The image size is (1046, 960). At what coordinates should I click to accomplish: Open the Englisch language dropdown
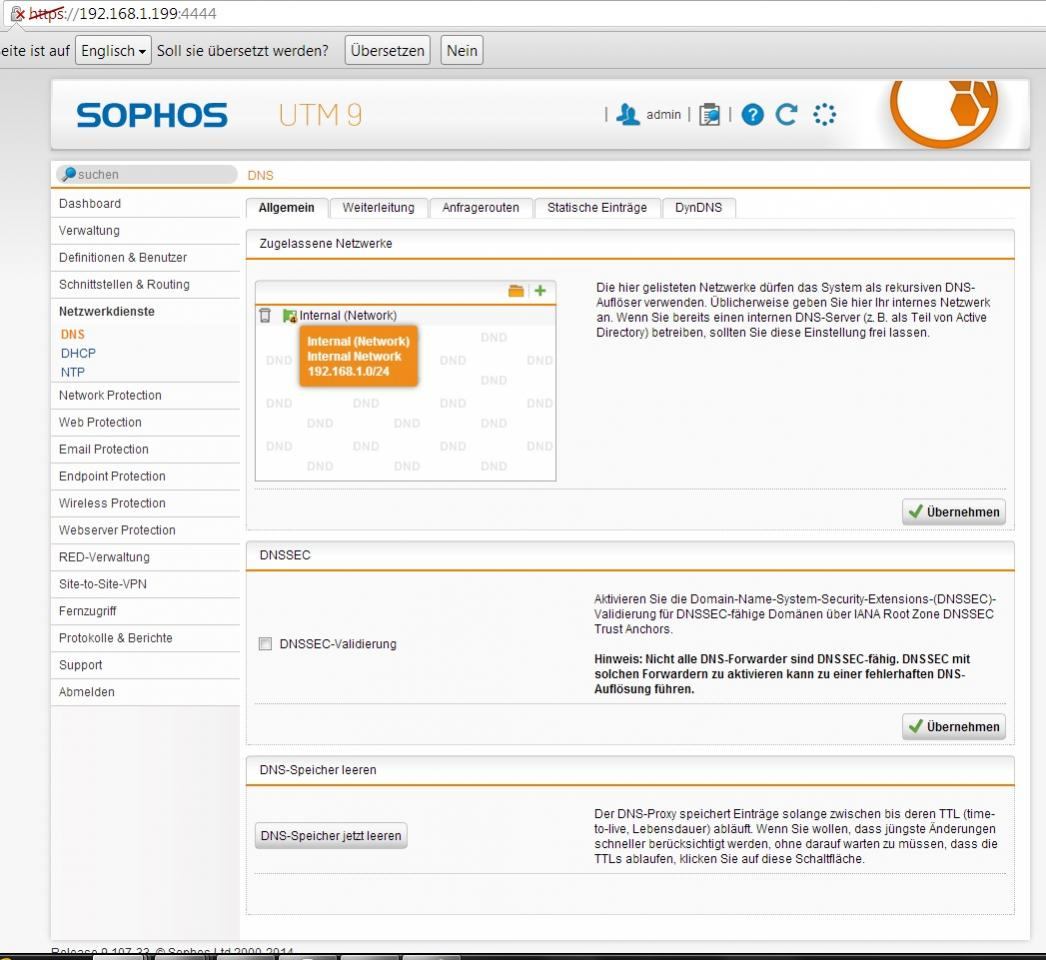point(113,51)
